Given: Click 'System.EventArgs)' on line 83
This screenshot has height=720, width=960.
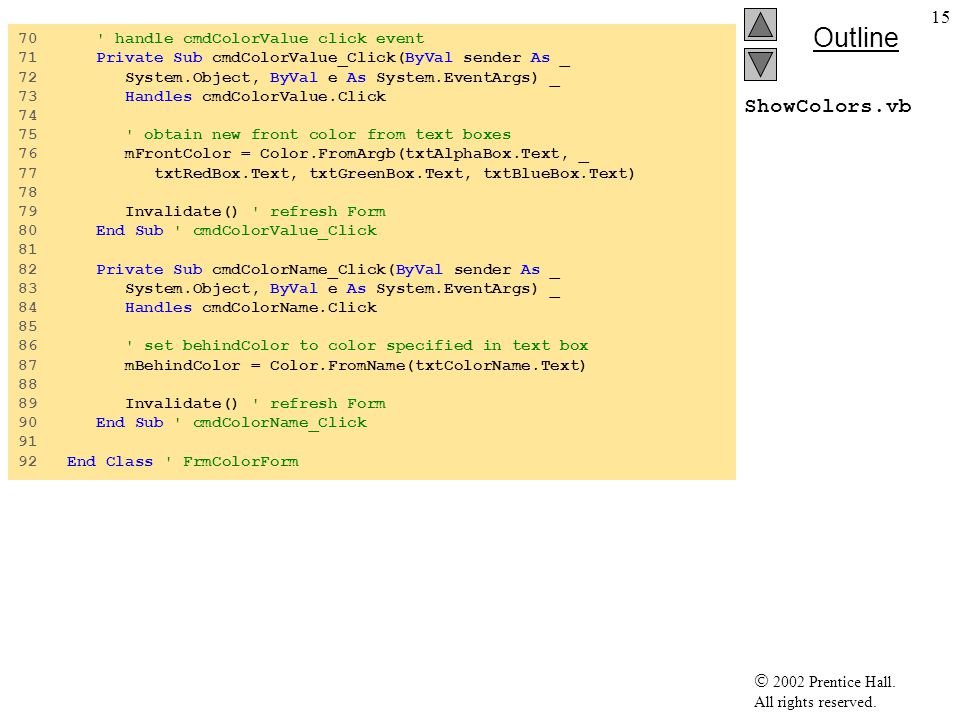Looking at the screenshot, I should tap(457, 288).
